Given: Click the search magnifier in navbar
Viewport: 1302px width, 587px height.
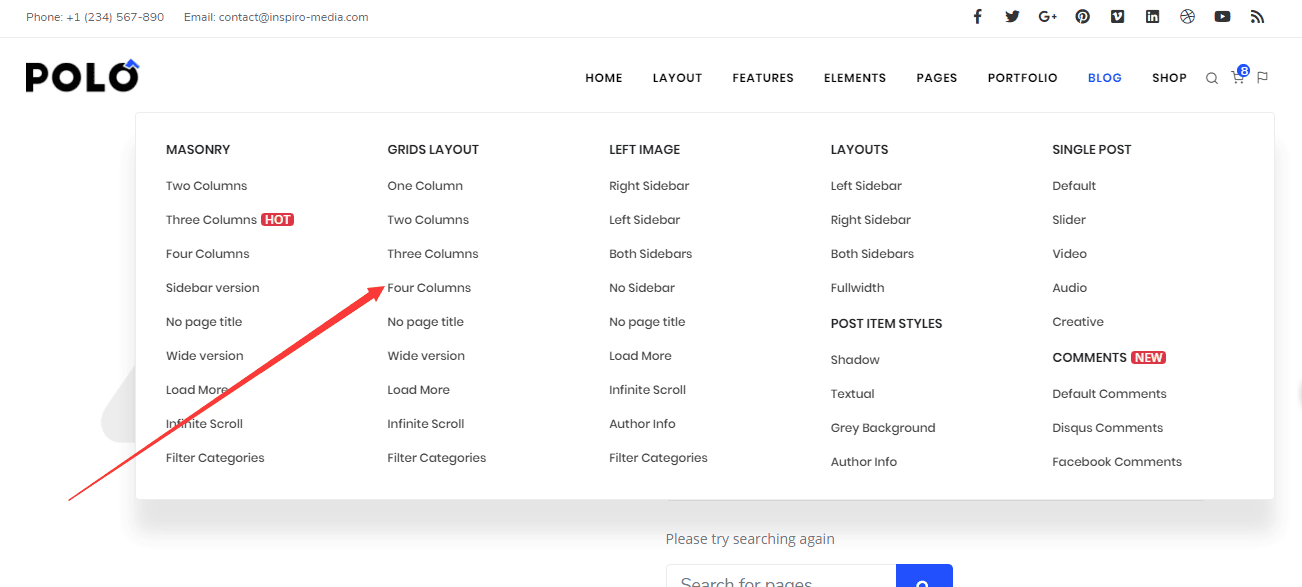Looking at the screenshot, I should 1211,78.
